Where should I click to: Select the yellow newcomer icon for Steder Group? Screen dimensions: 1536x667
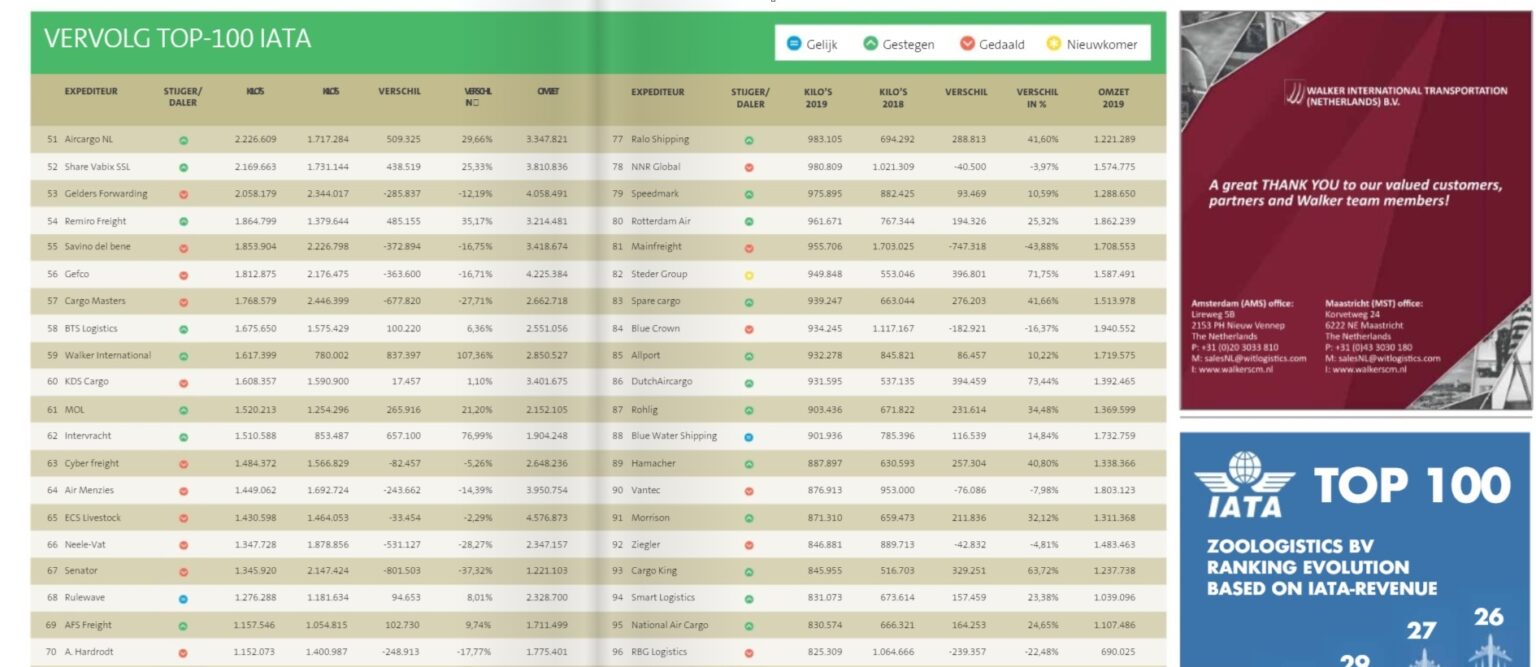pyautogui.click(x=749, y=275)
